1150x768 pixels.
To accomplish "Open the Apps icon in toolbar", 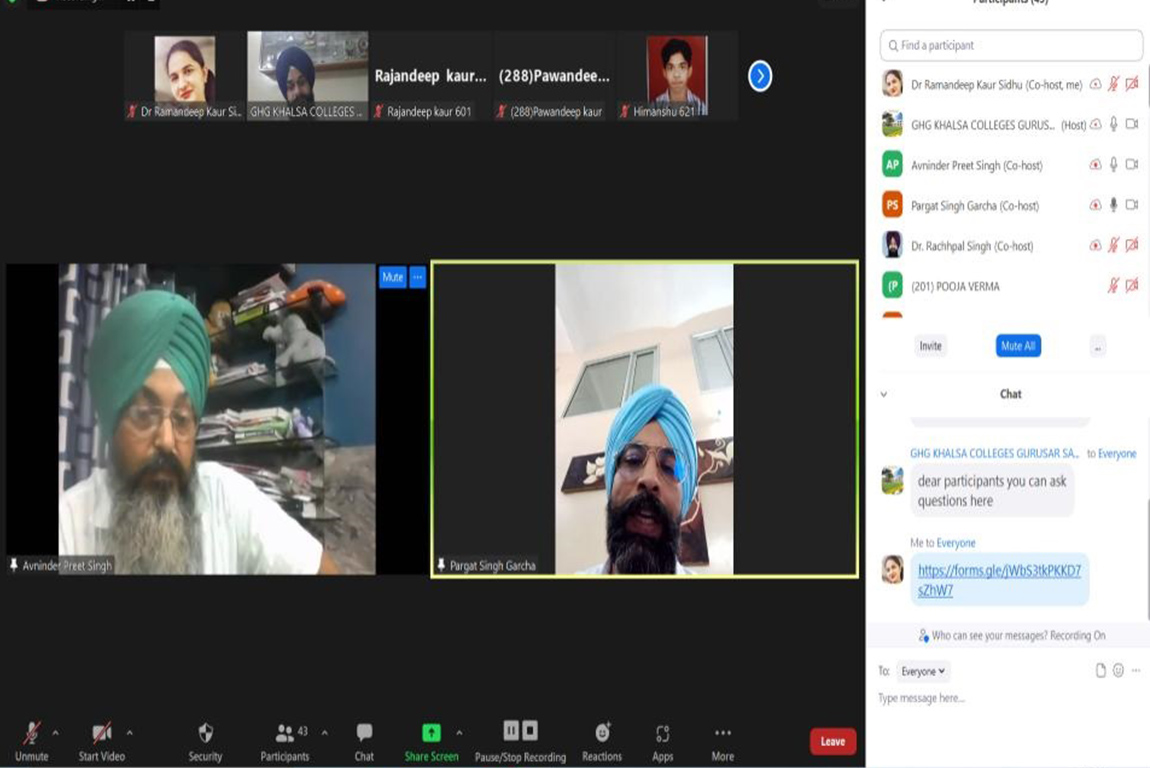I will (x=662, y=733).
